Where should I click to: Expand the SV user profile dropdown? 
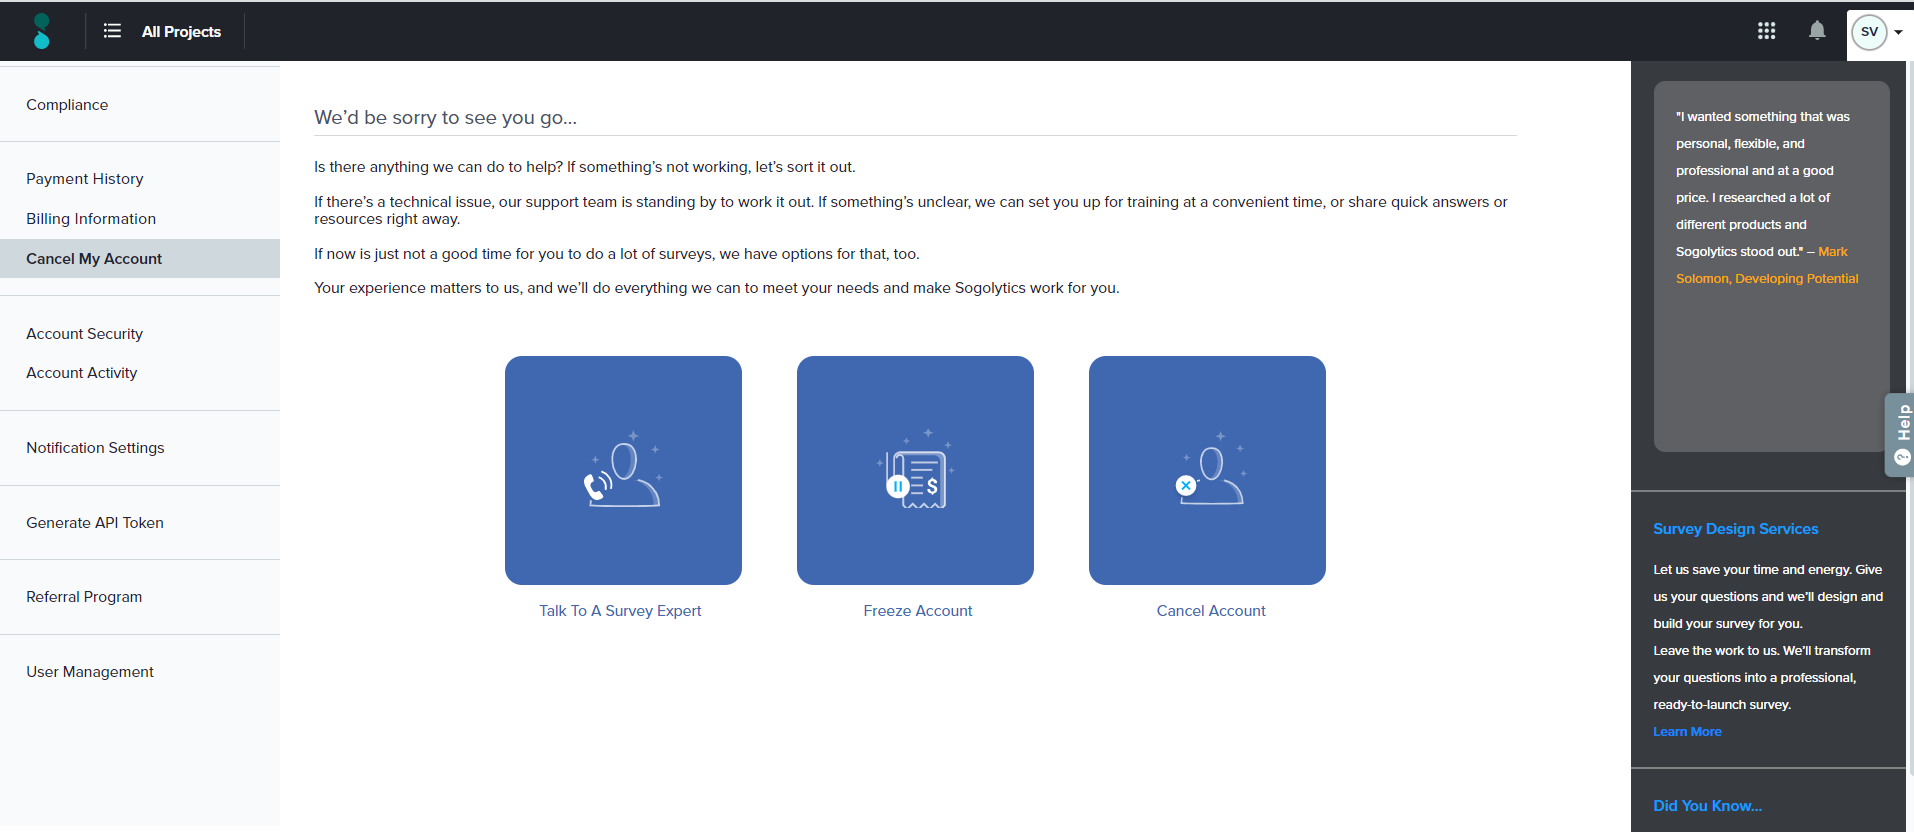[1878, 32]
